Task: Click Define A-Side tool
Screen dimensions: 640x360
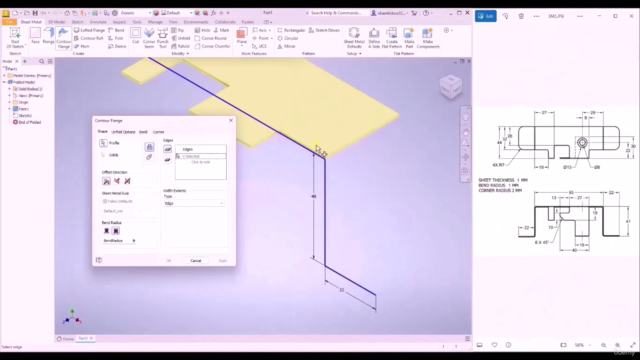Action: 374,38
